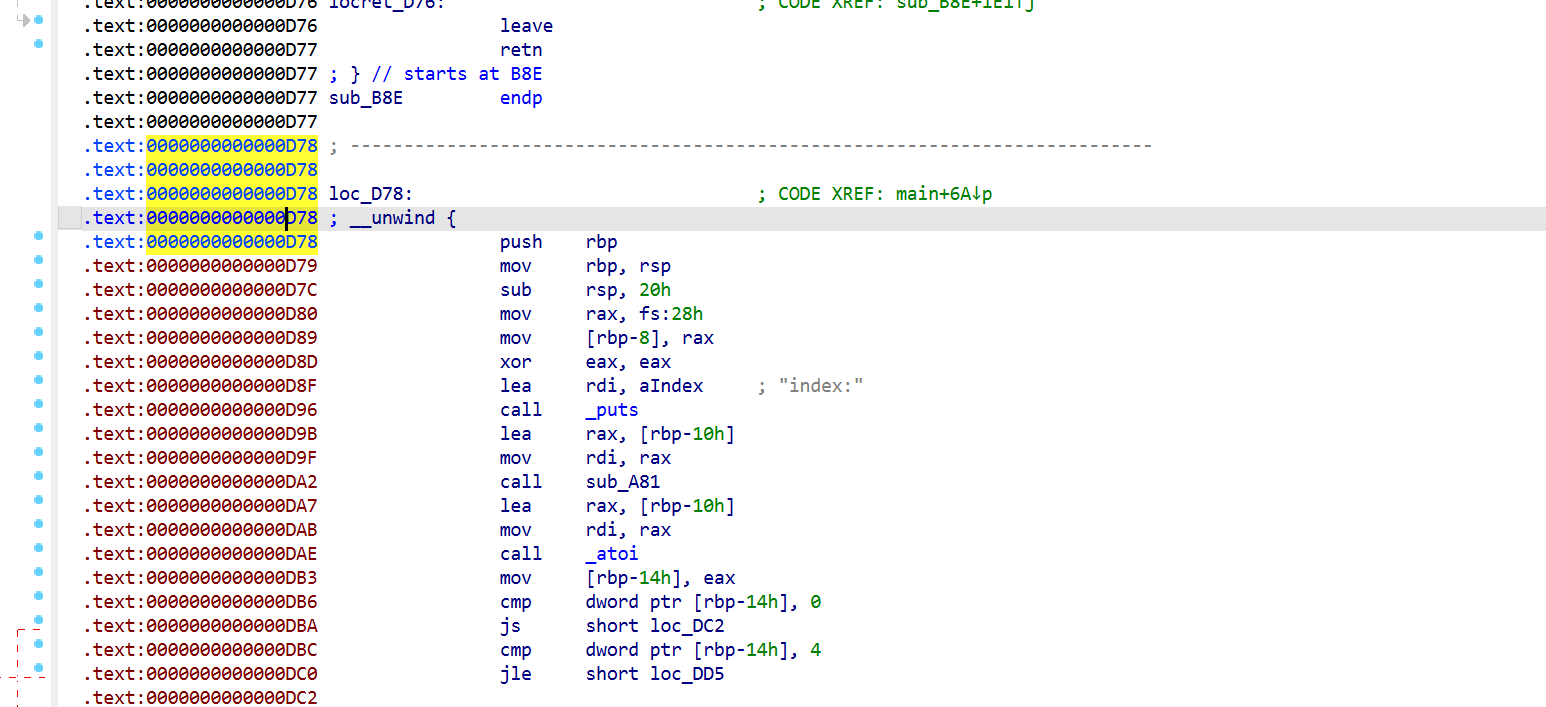1546x707 pixels.
Task: Select the push mnemonic
Action: (x=521, y=242)
